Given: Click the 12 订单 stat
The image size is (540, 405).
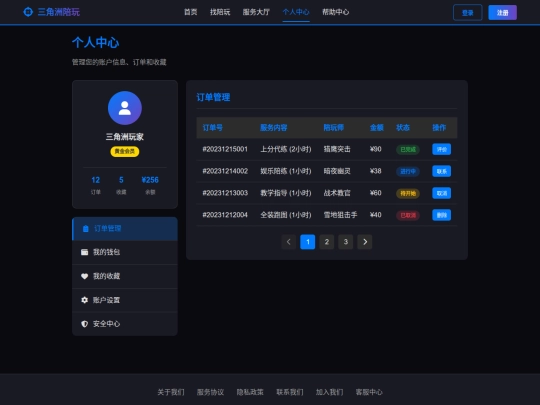Looking at the screenshot, I should click(95, 185).
